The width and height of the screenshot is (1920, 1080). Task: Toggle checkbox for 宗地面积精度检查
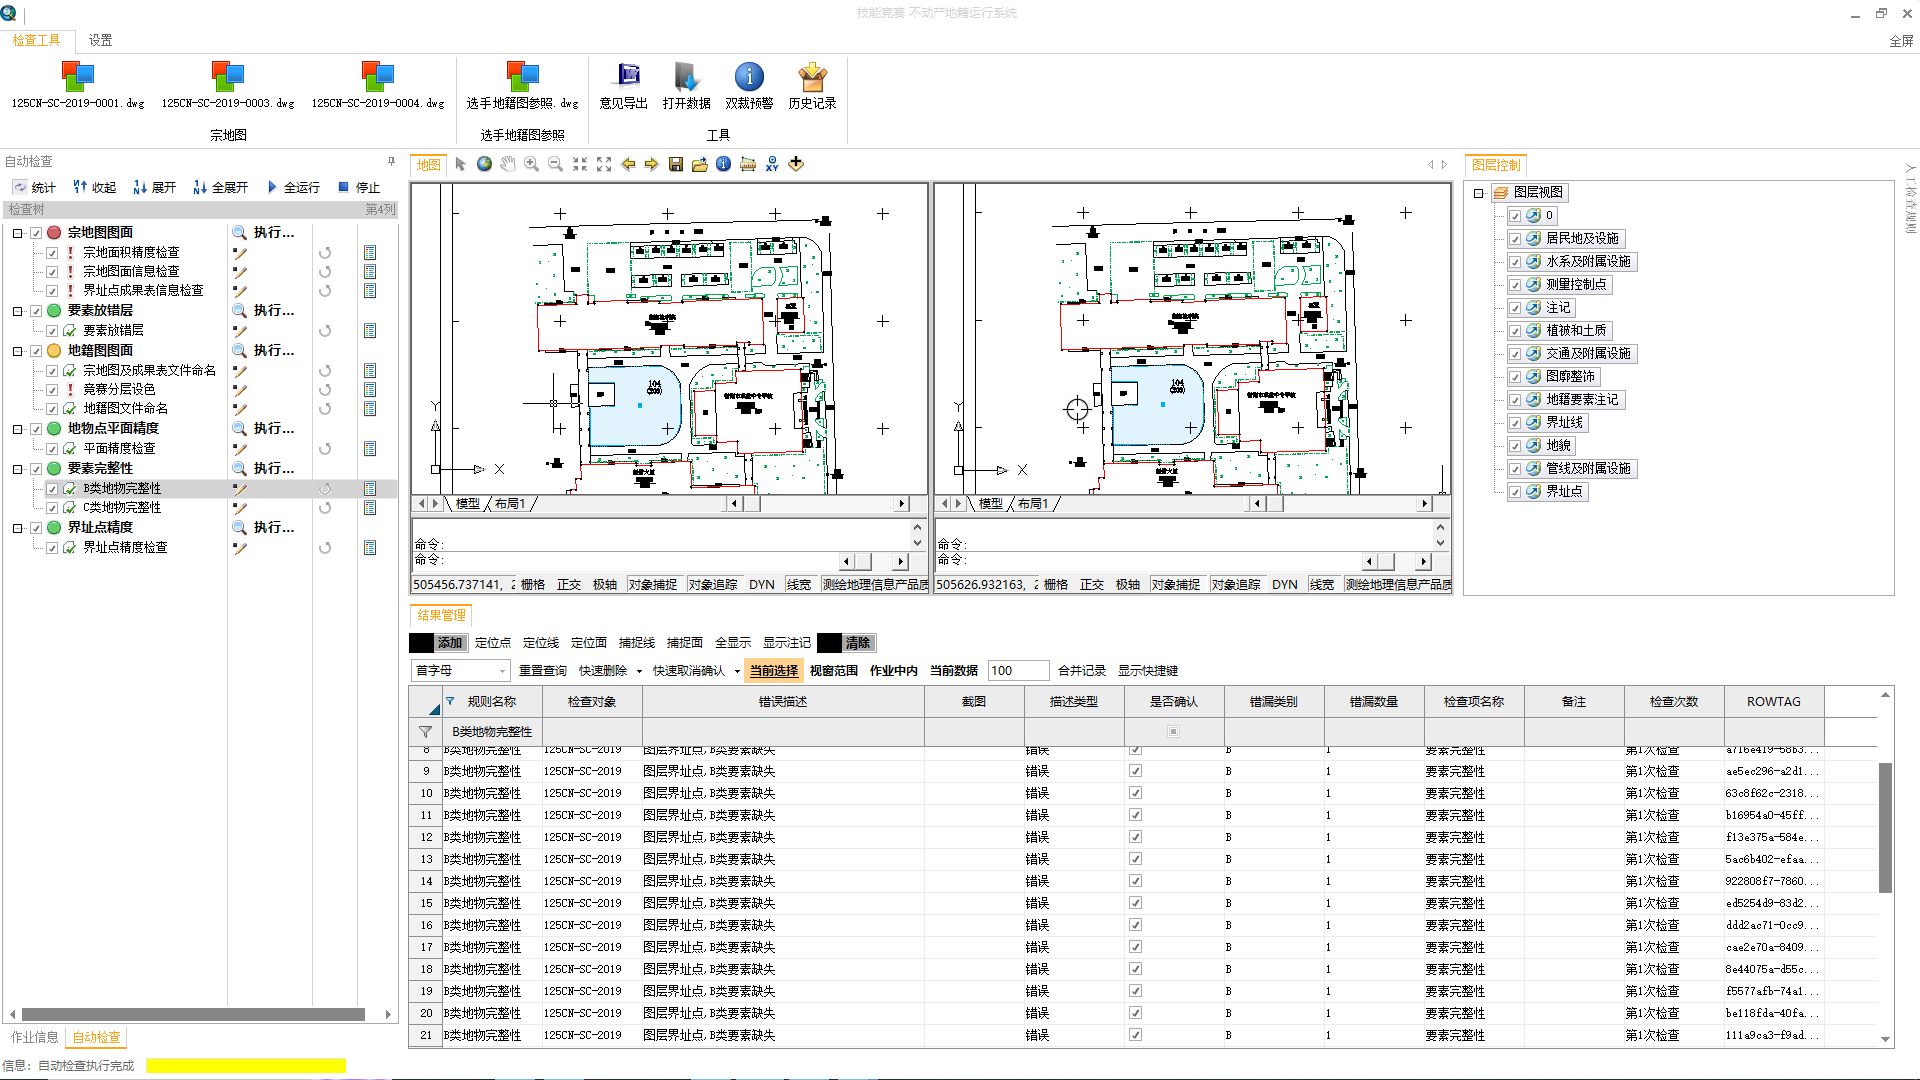(52, 253)
